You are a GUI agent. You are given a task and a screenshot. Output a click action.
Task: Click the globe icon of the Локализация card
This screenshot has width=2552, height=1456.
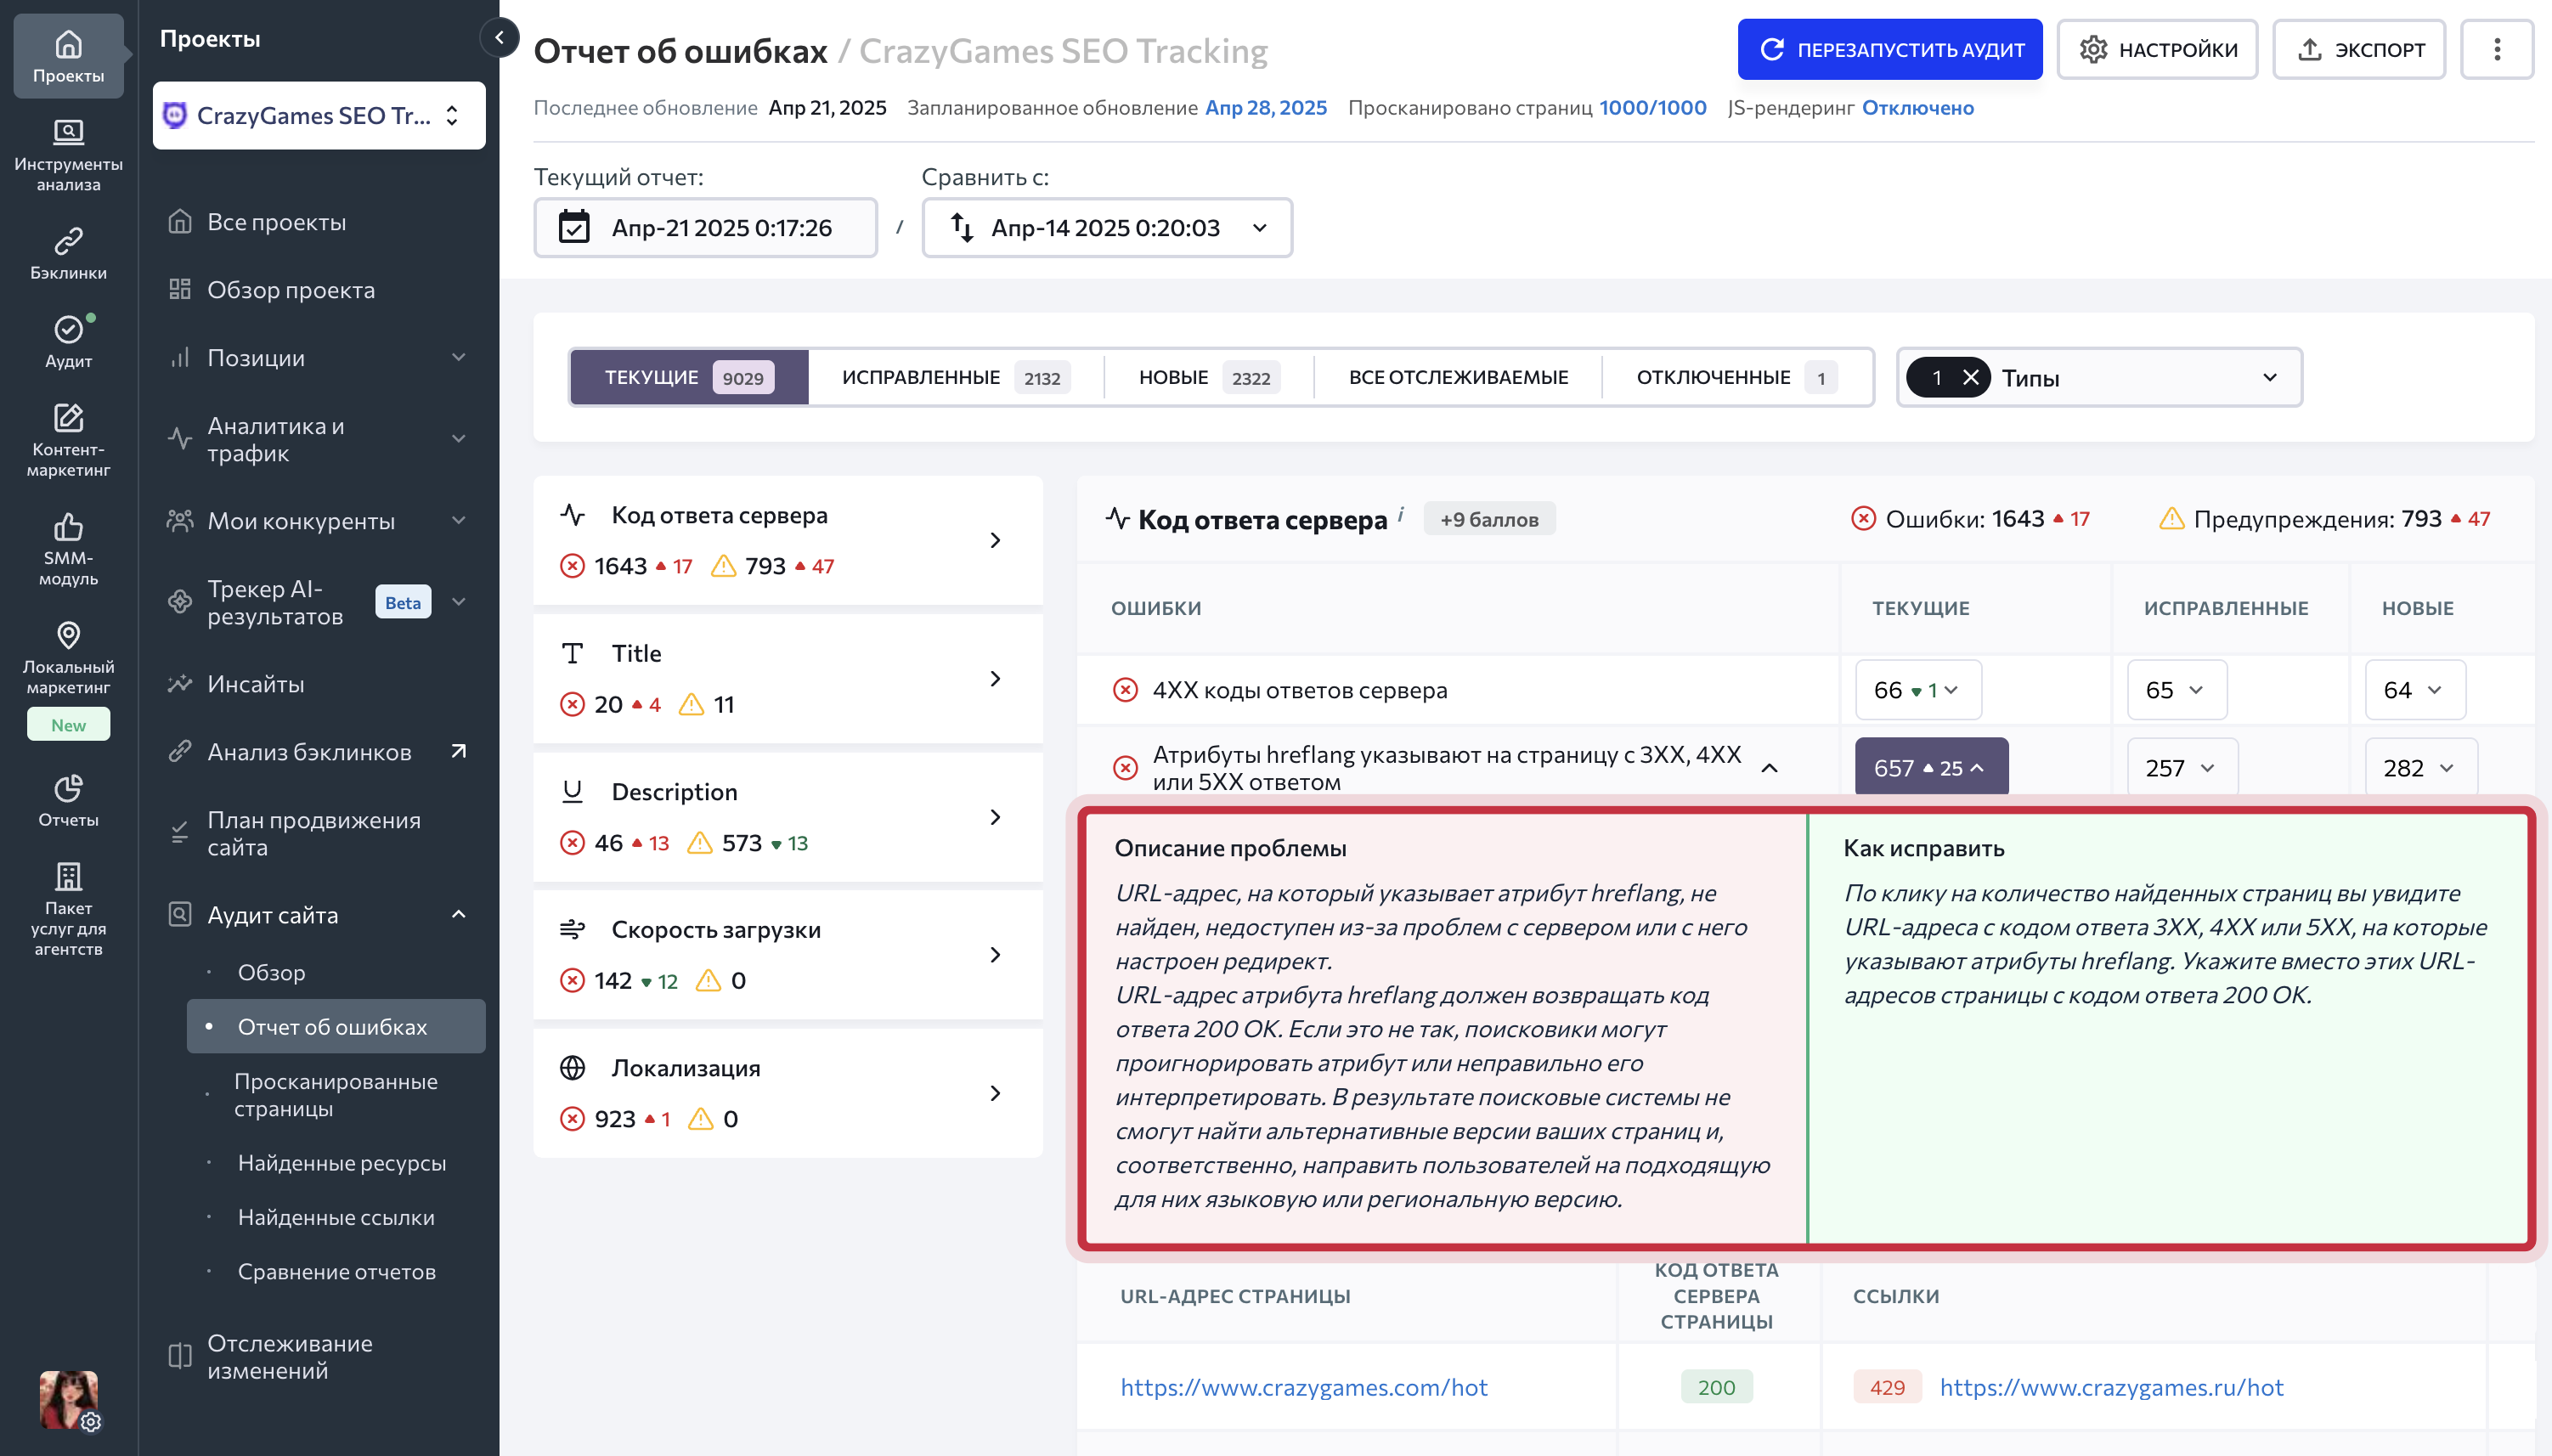pos(573,1068)
